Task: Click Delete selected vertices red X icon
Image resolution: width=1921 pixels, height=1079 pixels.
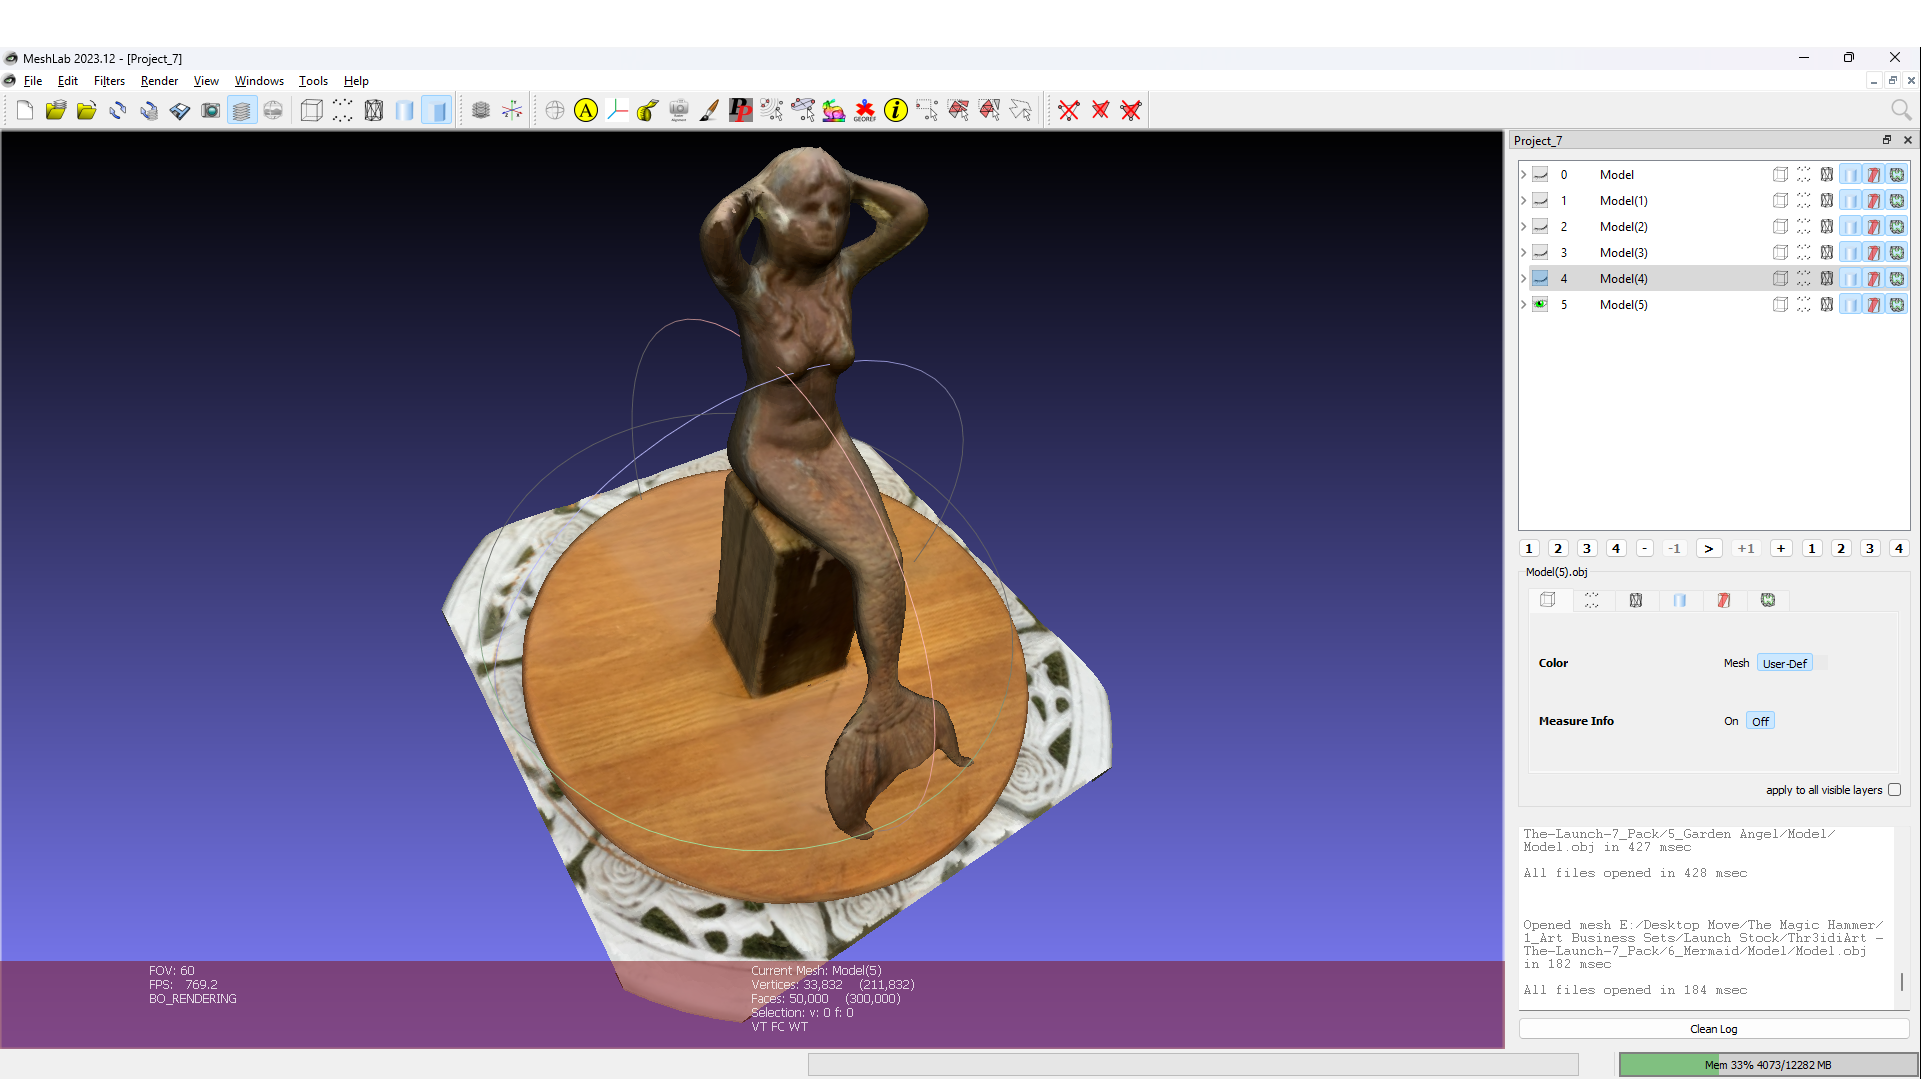Action: pyautogui.click(x=1069, y=110)
